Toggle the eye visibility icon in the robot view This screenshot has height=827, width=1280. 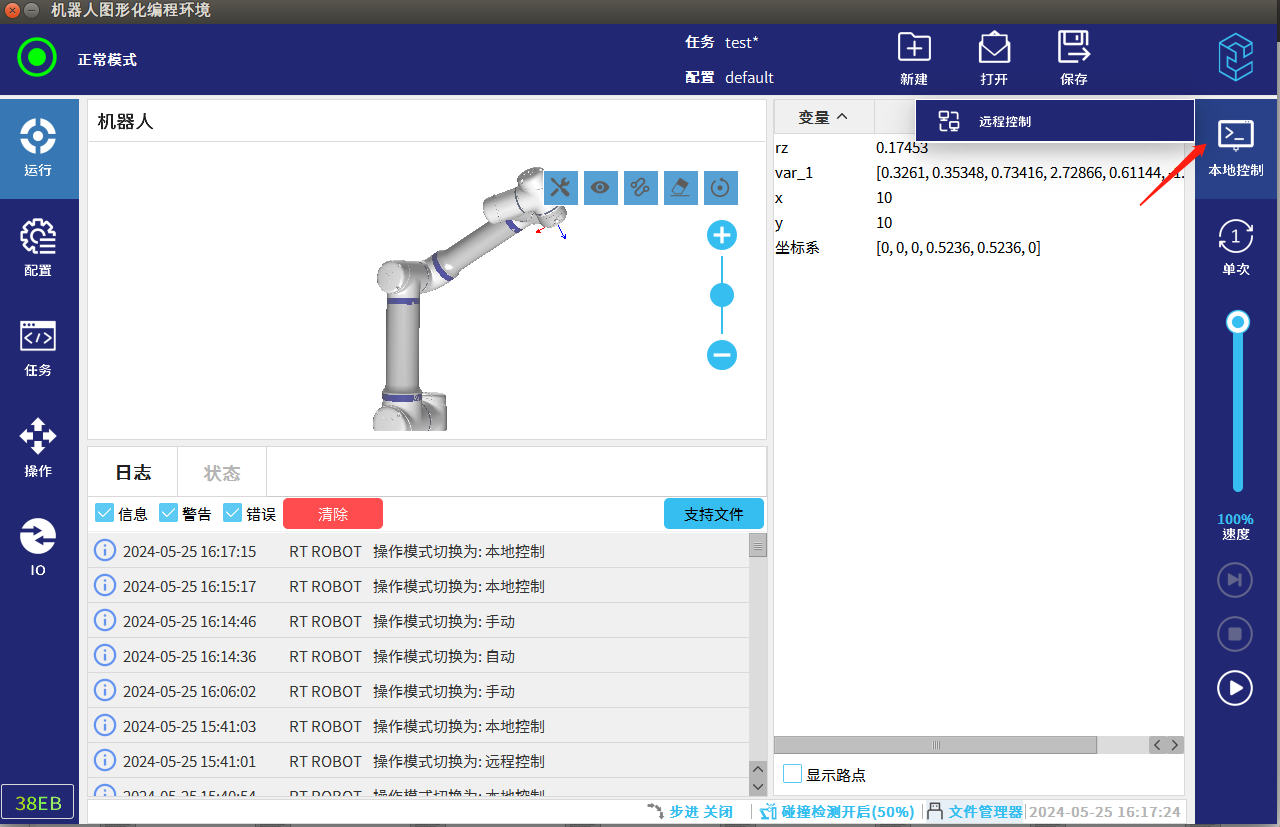(600, 187)
